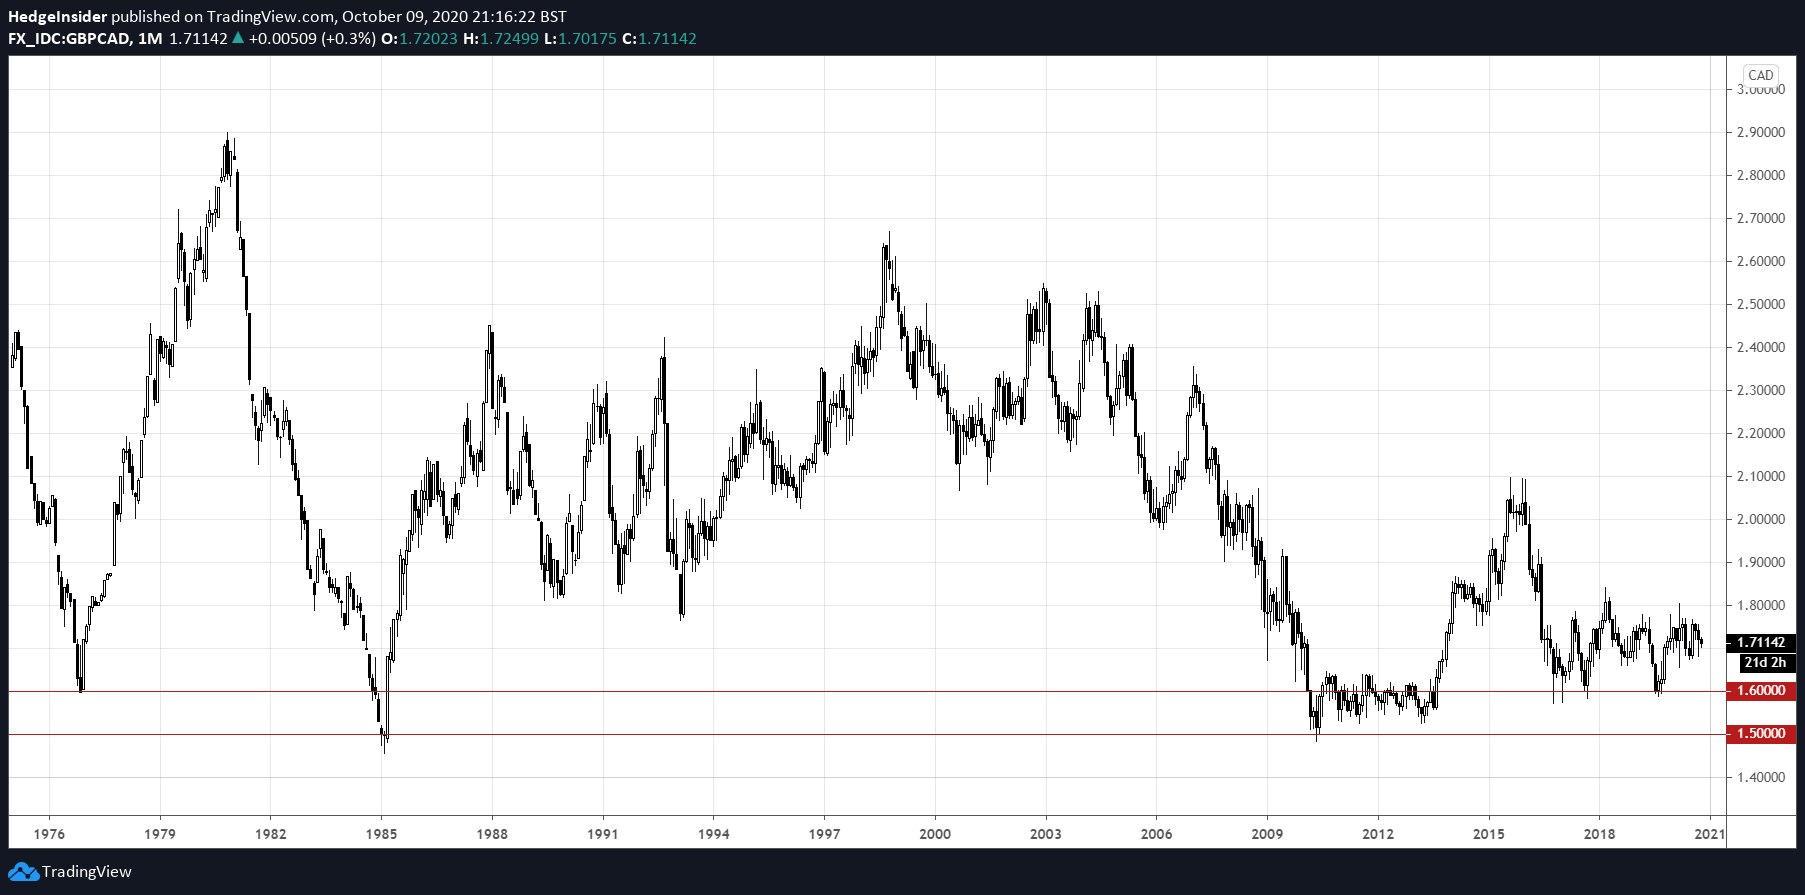Click the 1985 time axis label

tap(381, 834)
